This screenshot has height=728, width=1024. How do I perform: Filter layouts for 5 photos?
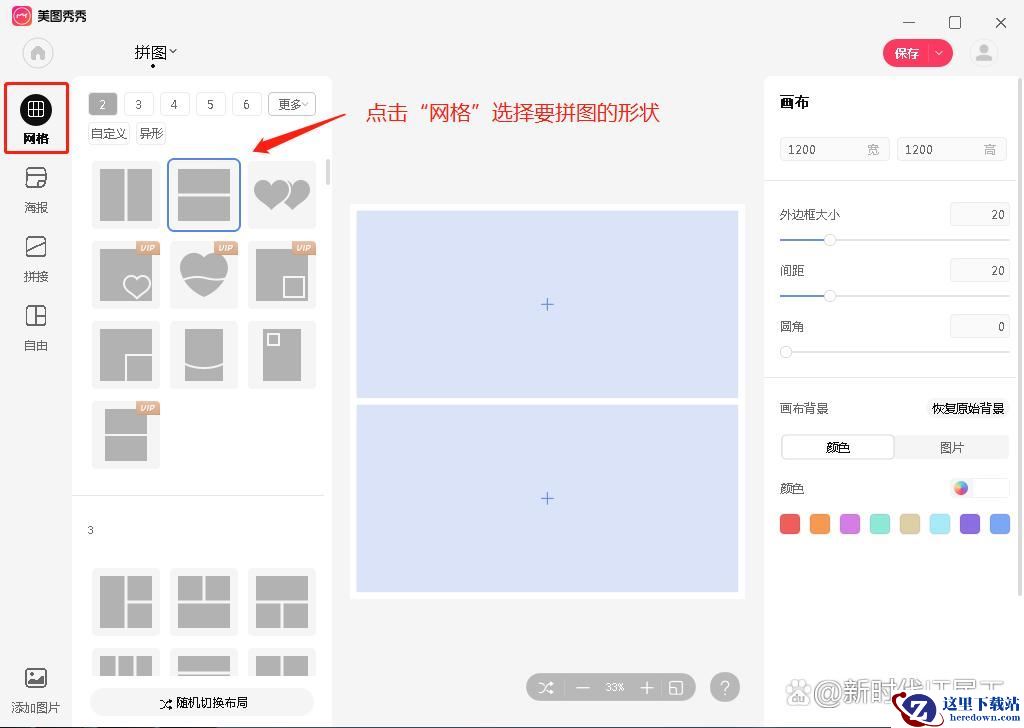coord(210,104)
